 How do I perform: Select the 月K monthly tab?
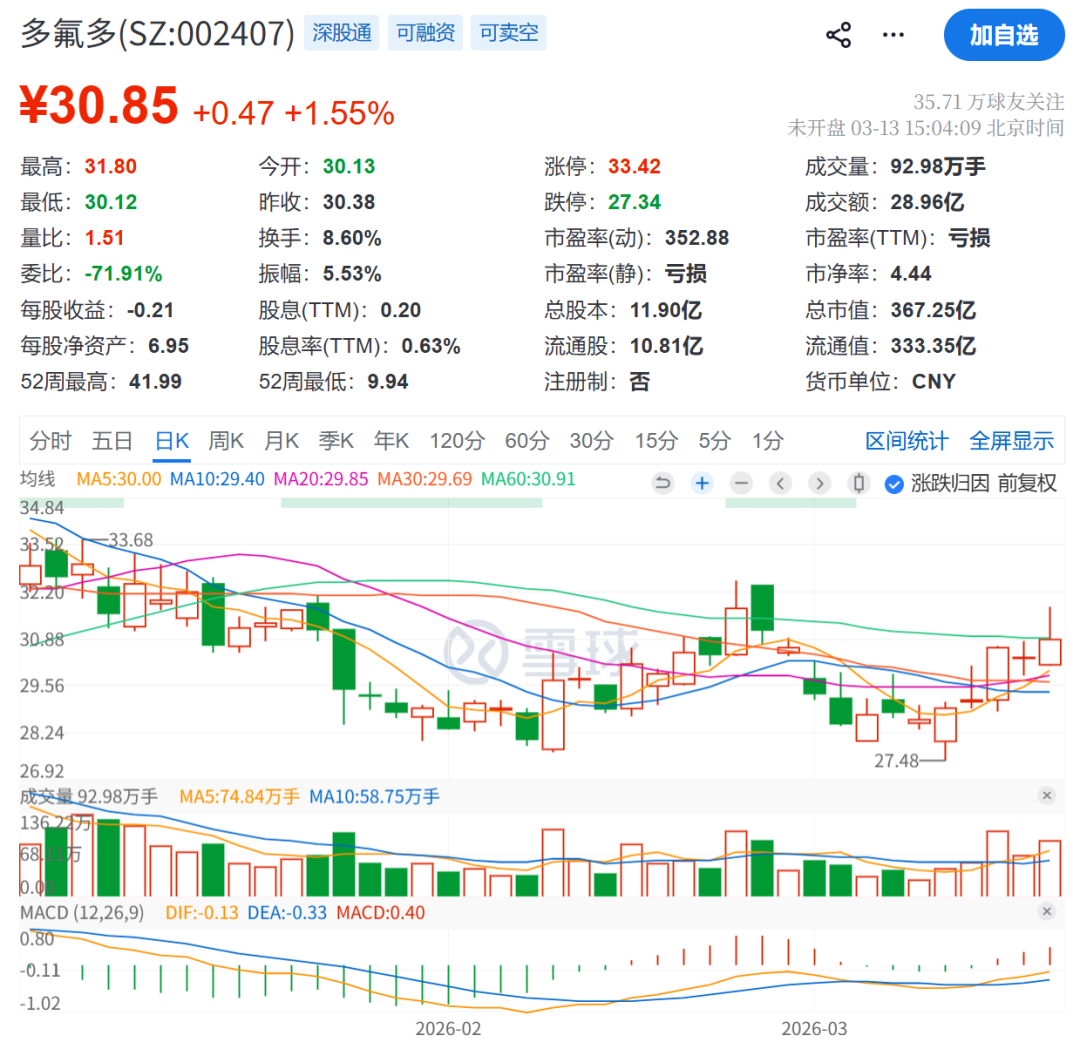pyautogui.click(x=281, y=440)
